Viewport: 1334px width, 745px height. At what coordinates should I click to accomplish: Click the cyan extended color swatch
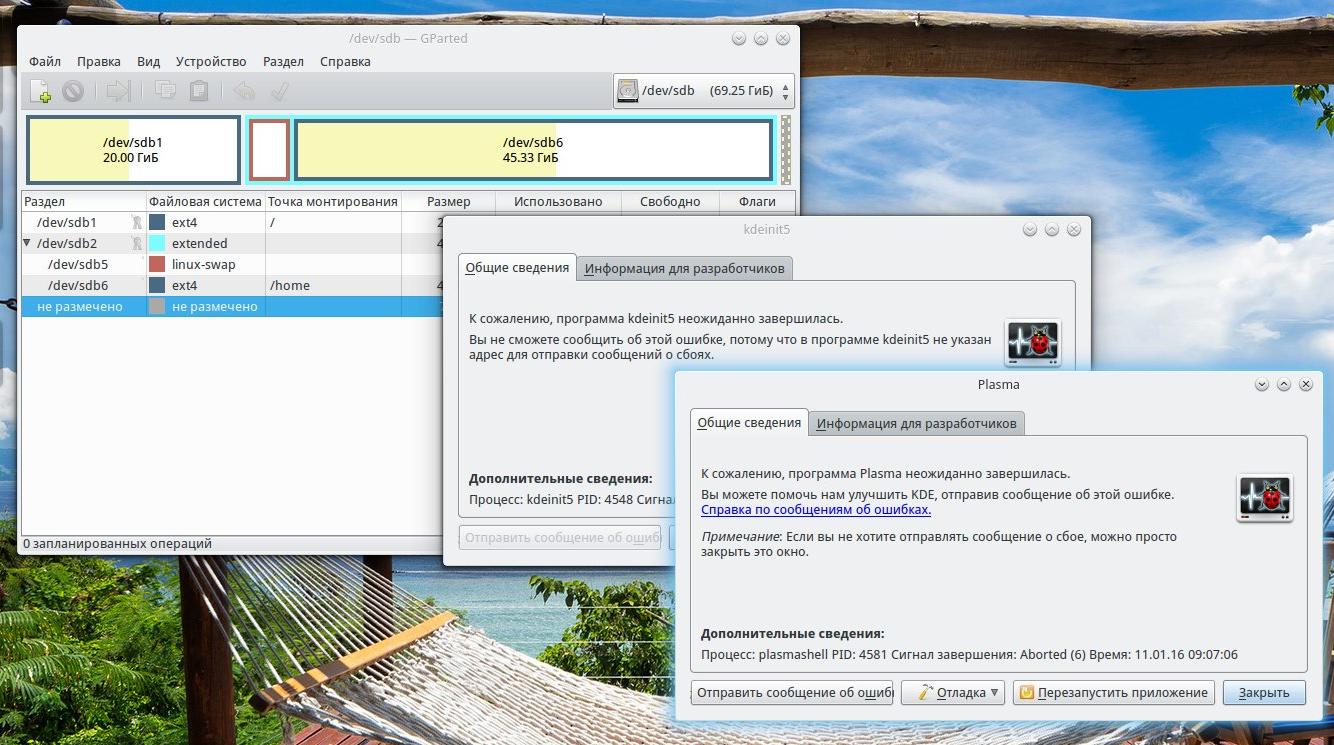coord(157,243)
